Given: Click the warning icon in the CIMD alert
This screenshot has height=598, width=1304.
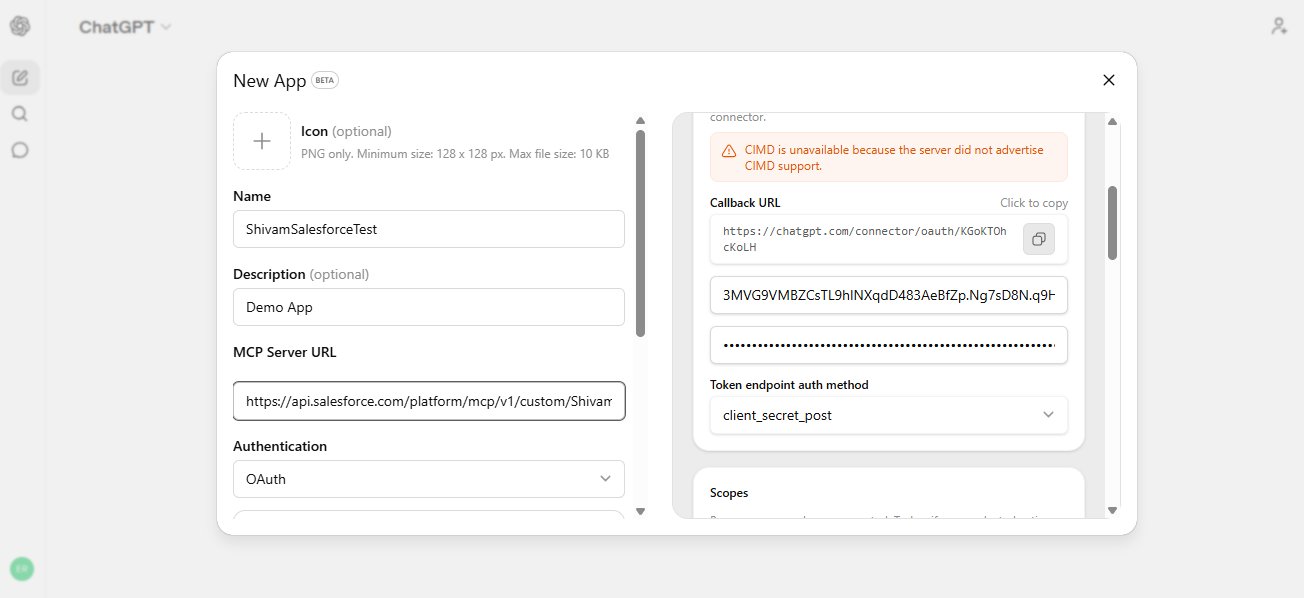Looking at the screenshot, I should pyautogui.click(x=727, y=151).
